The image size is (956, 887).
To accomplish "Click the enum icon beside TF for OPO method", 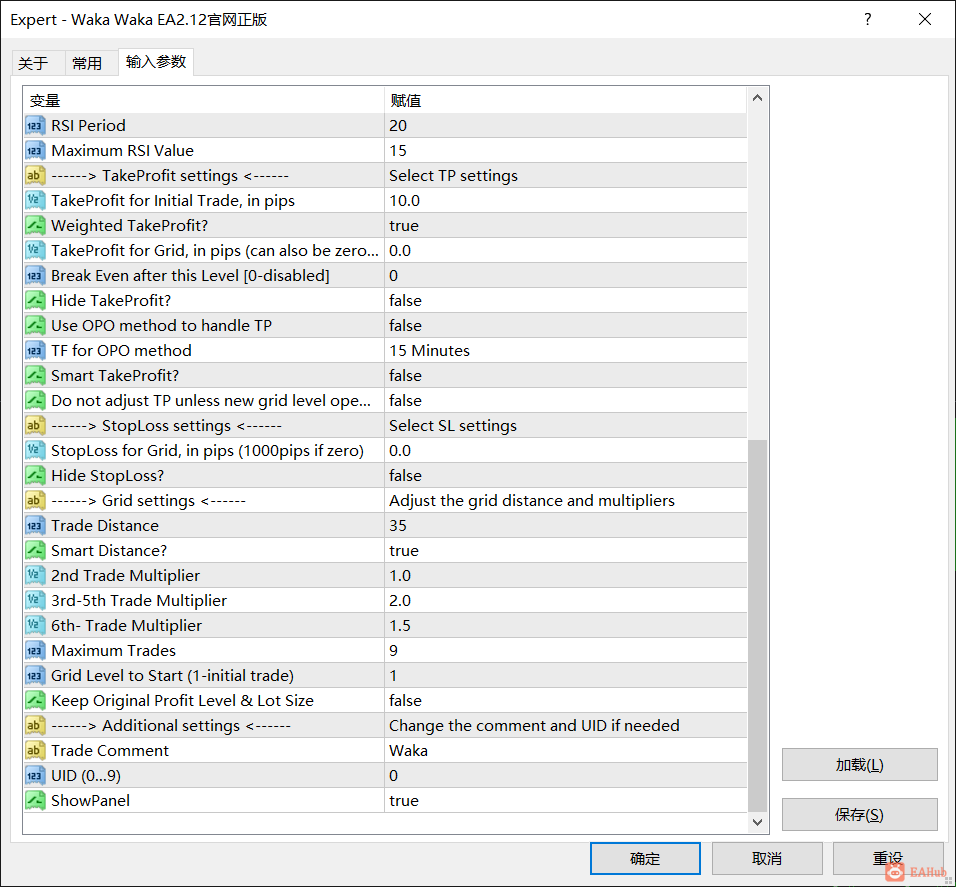I will [35, 351].
